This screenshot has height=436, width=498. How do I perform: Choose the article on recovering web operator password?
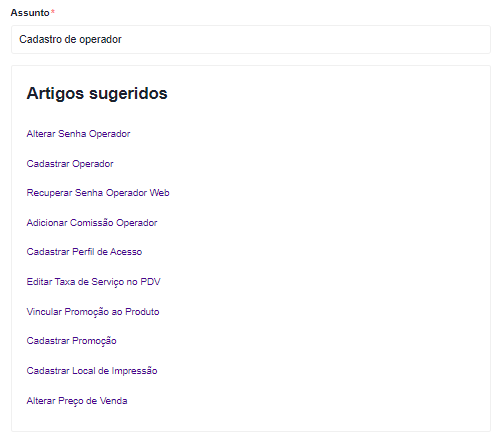98,193
